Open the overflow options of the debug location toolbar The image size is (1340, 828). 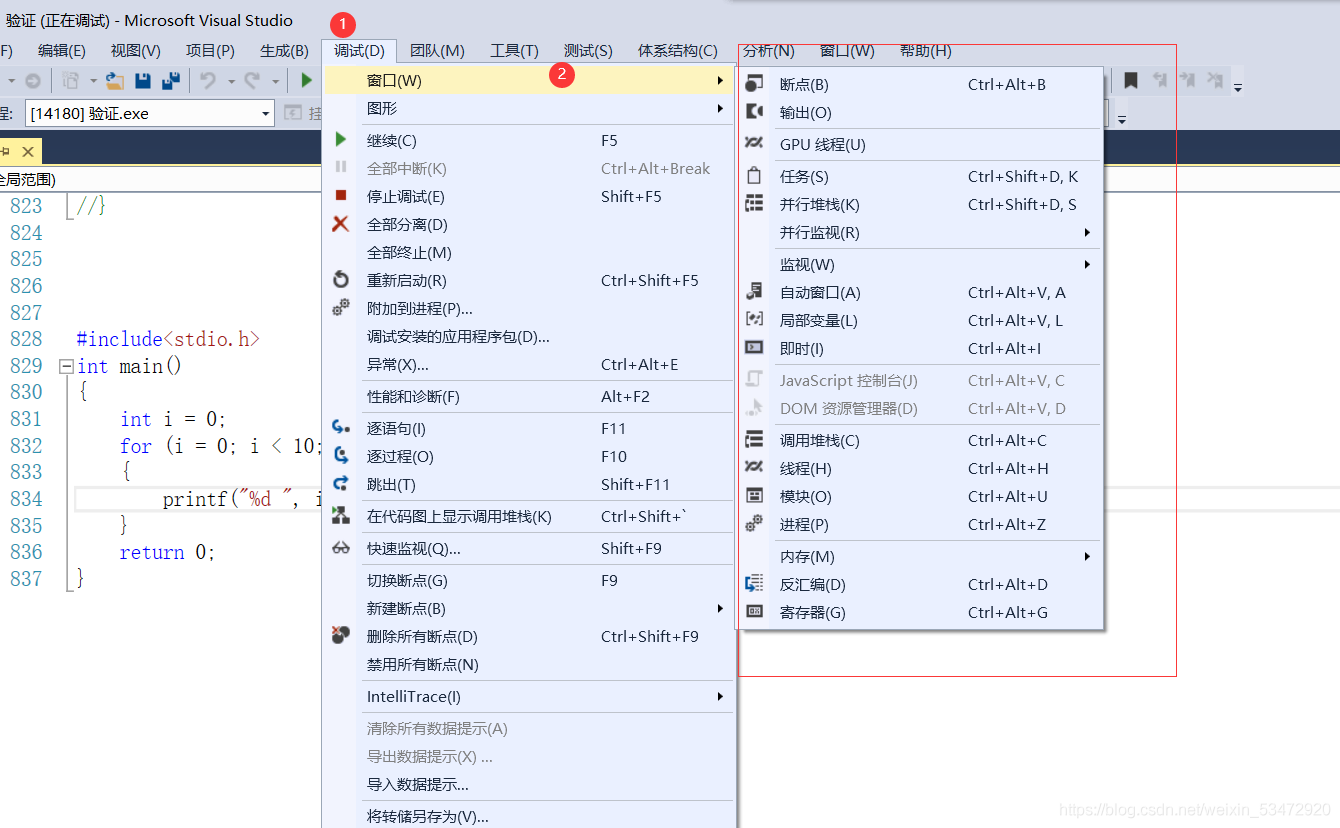(x=1122, y=118)
